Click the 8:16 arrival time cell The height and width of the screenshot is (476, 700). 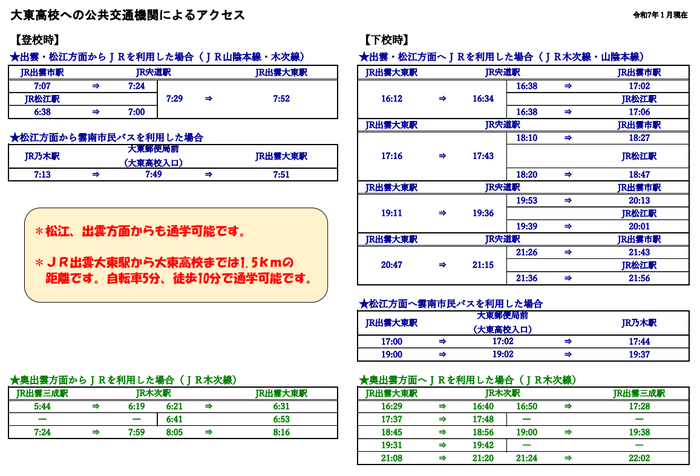(281, 432)
